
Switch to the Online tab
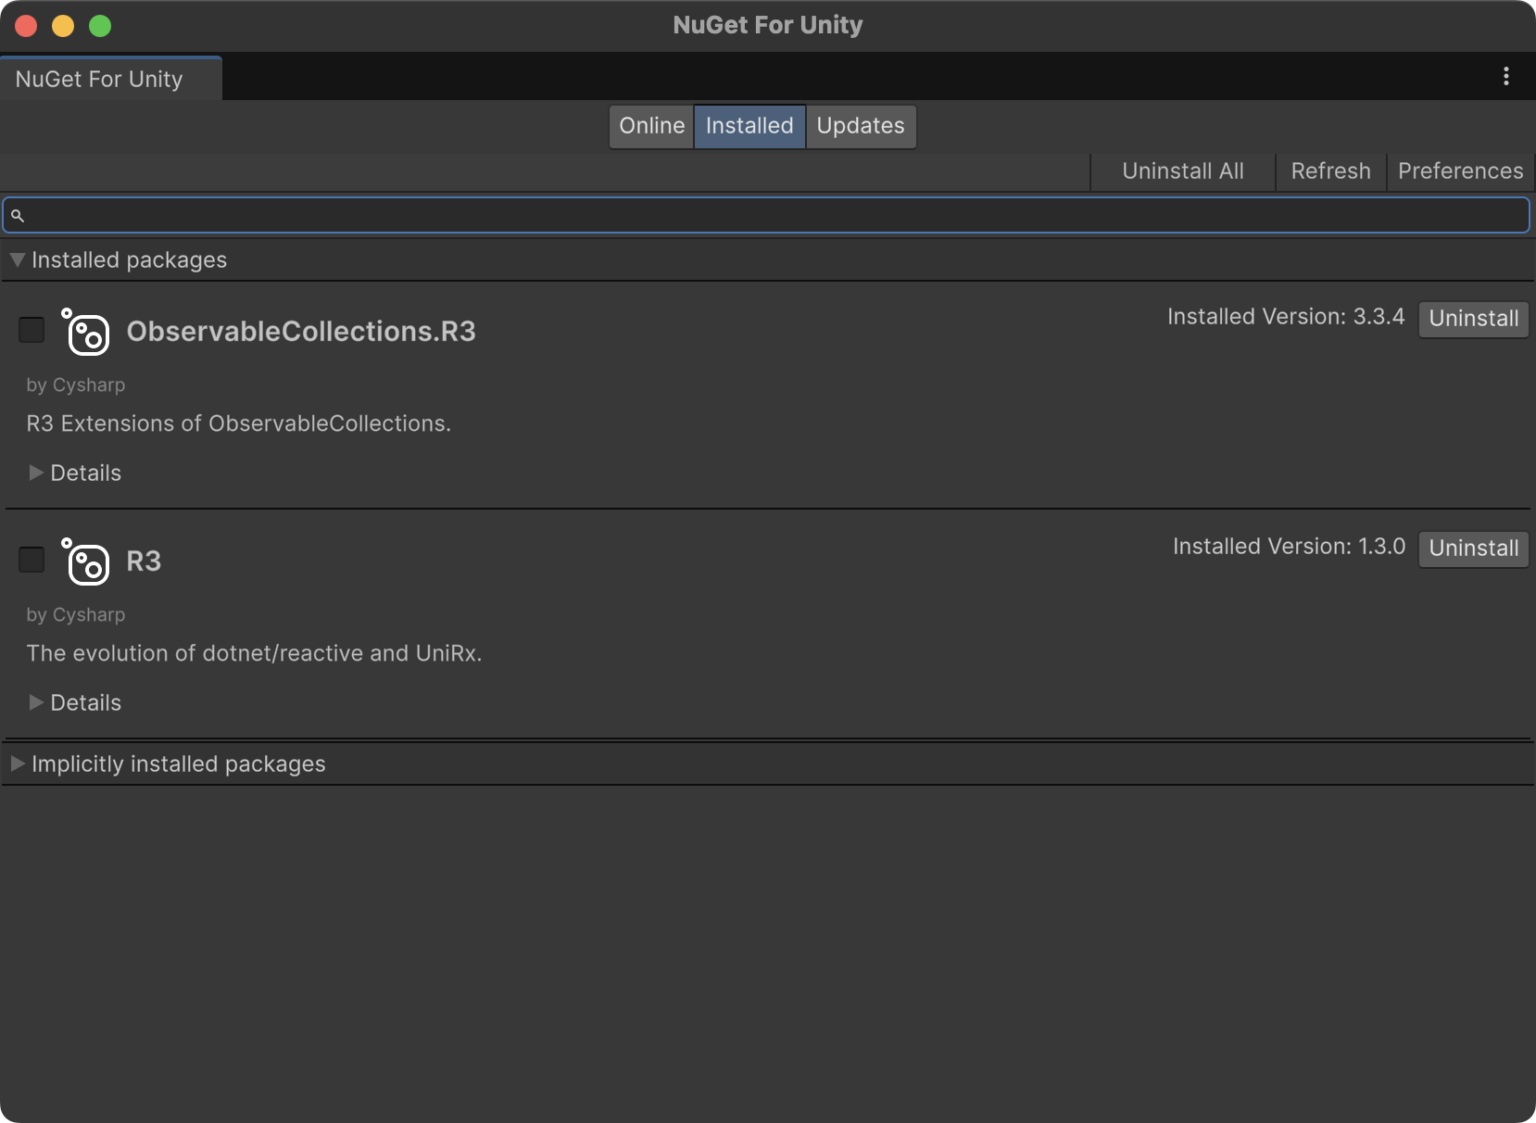click(651, 126)
